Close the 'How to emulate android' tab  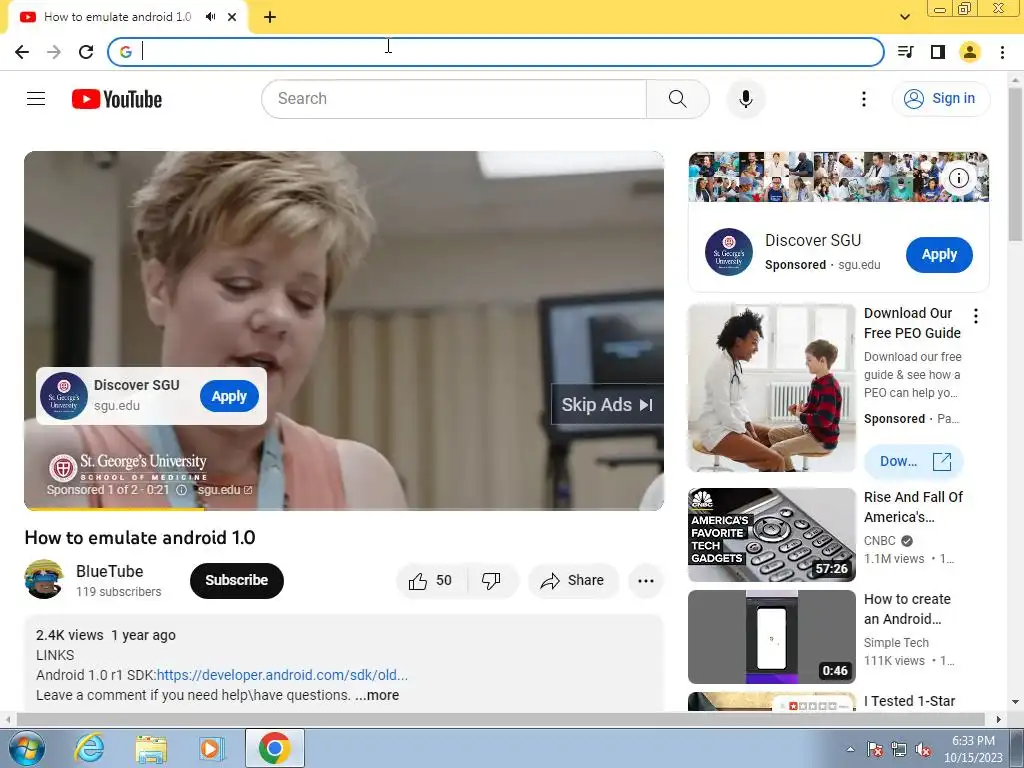(x=232, y=17)
